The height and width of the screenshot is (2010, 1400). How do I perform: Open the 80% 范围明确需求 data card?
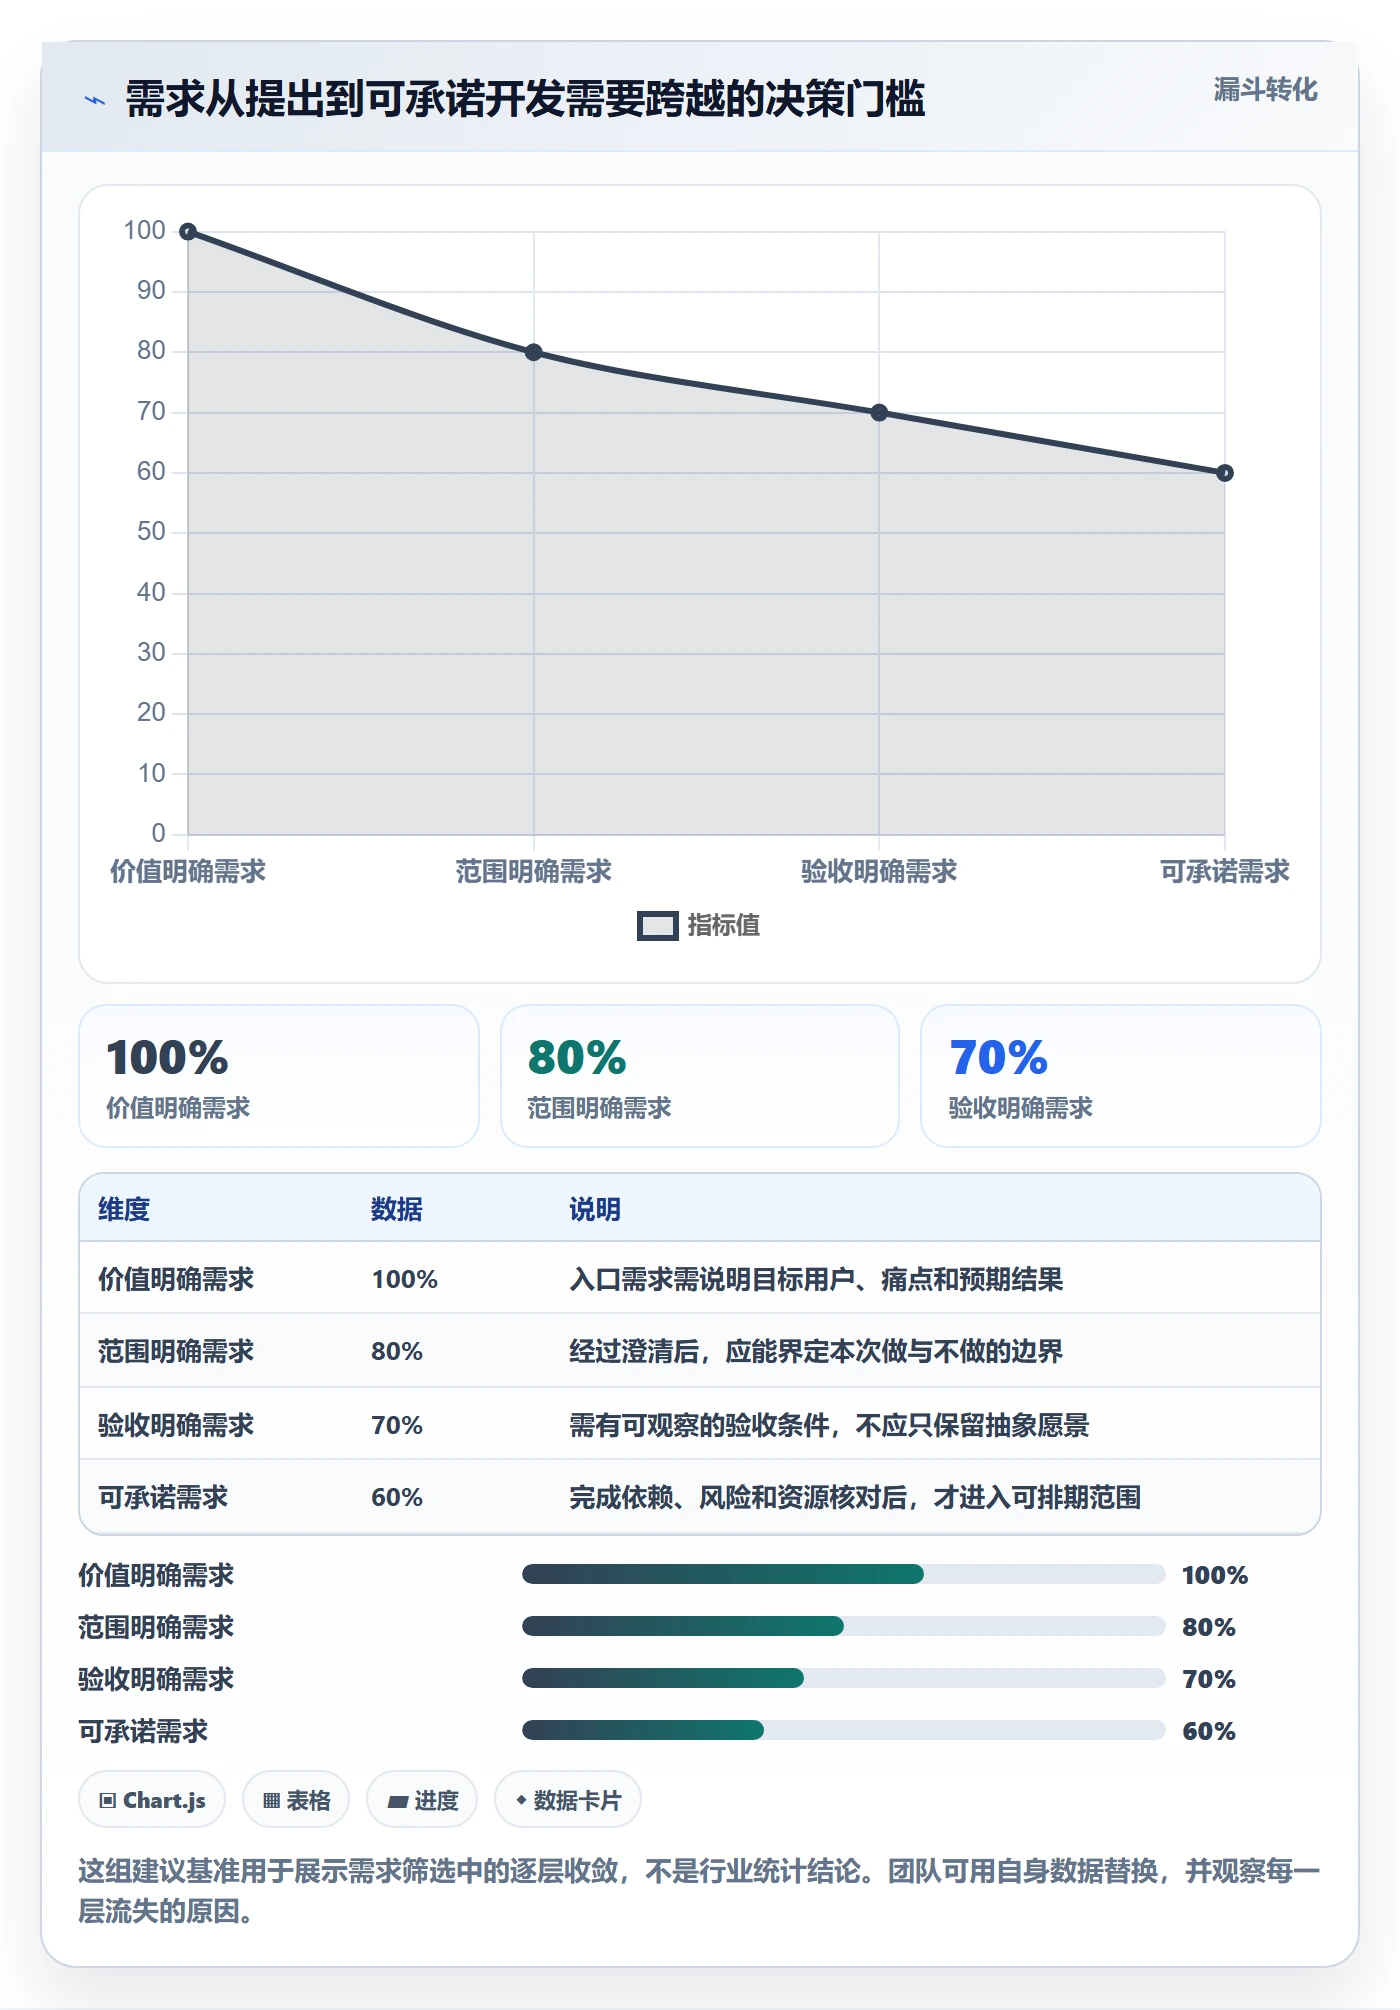click(x=700, y=1076)
